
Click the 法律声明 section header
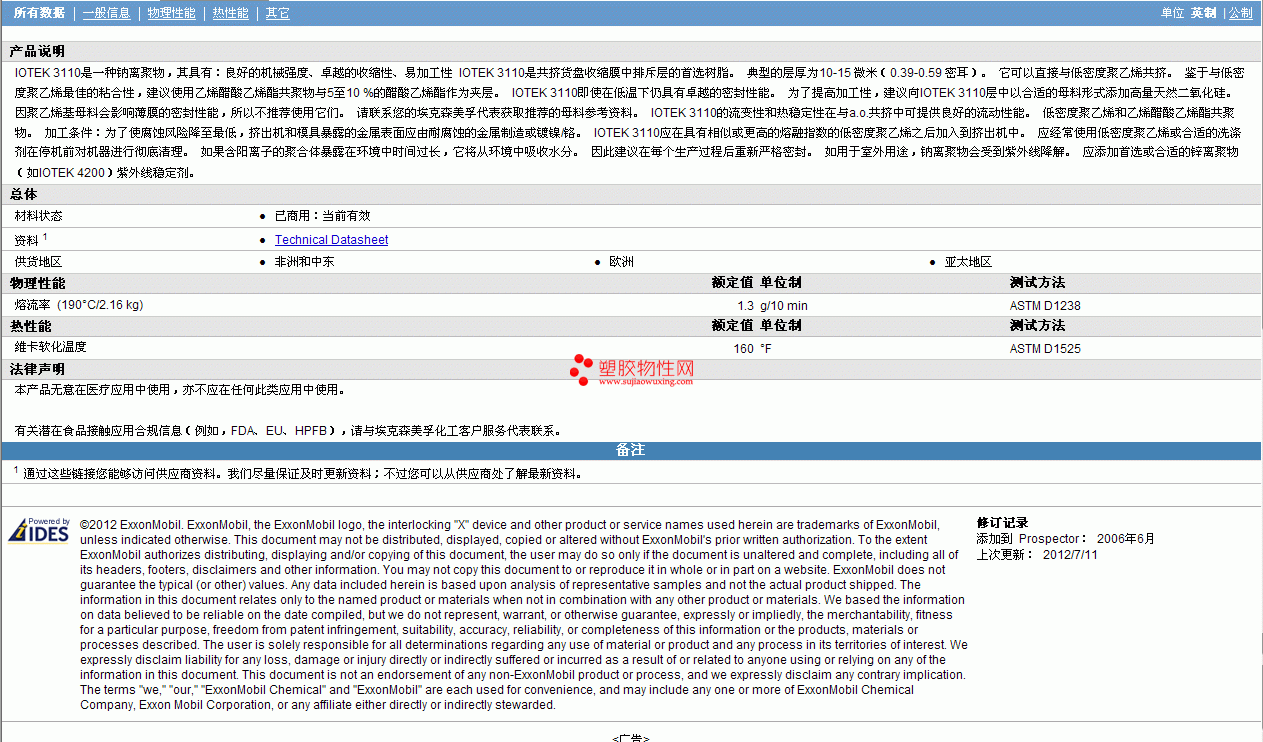[x=37, y=370]
